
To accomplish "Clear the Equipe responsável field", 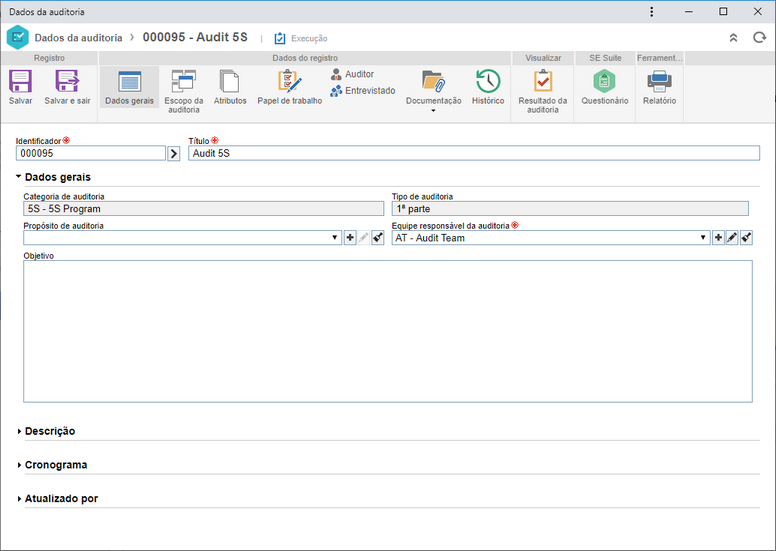I will click(746, 238).
